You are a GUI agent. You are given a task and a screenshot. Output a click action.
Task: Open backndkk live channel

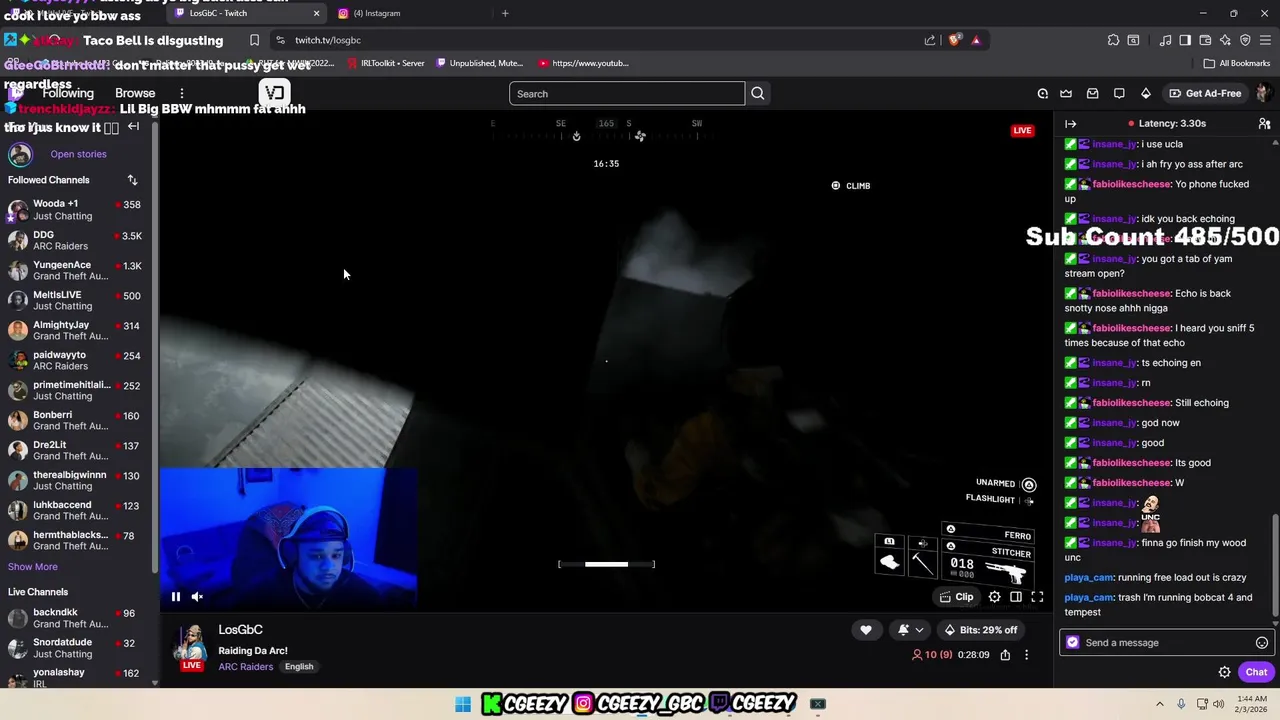click(x=76, y=618)
